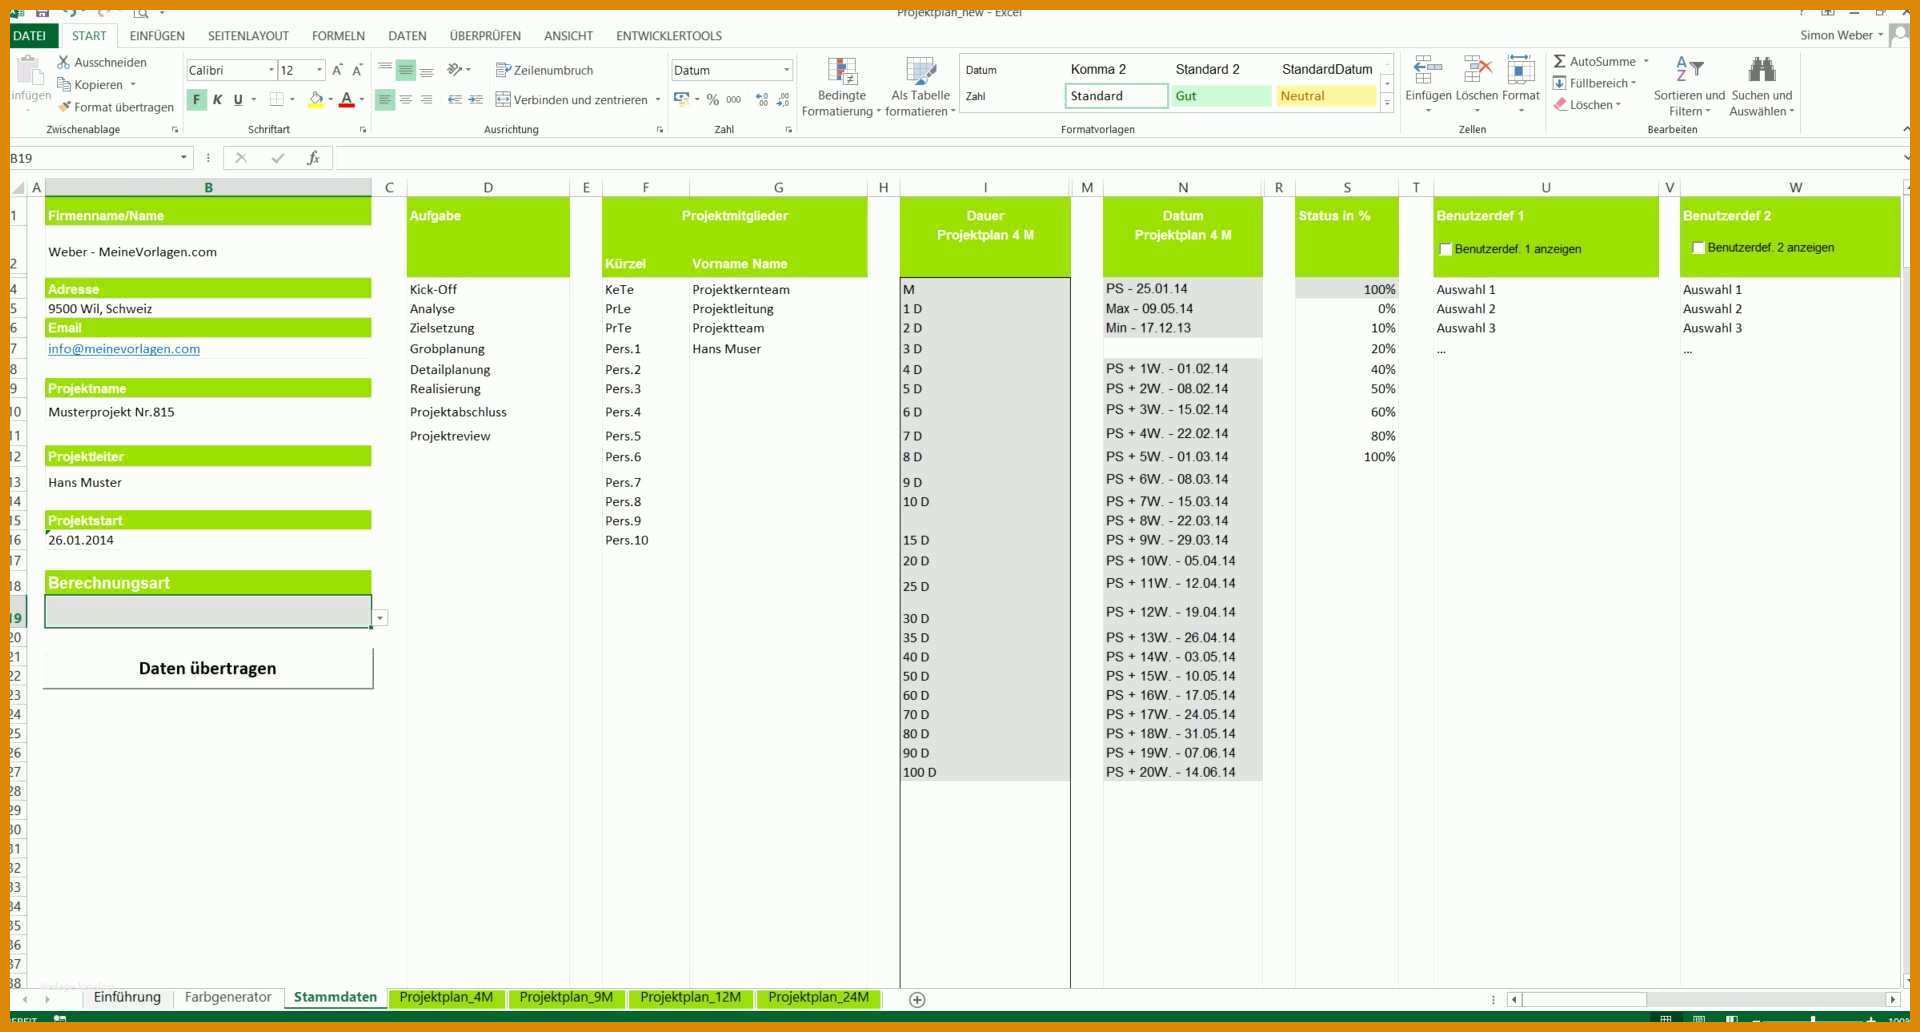Open the Datum number format dropdown
This screenshot has height=1032, width=1920.
787,70
